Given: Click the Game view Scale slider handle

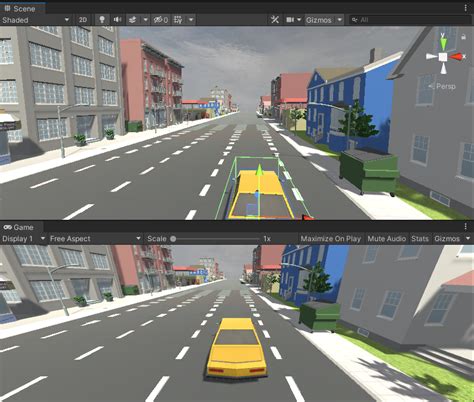Looking at the screenshot, I should pos(173,239).
